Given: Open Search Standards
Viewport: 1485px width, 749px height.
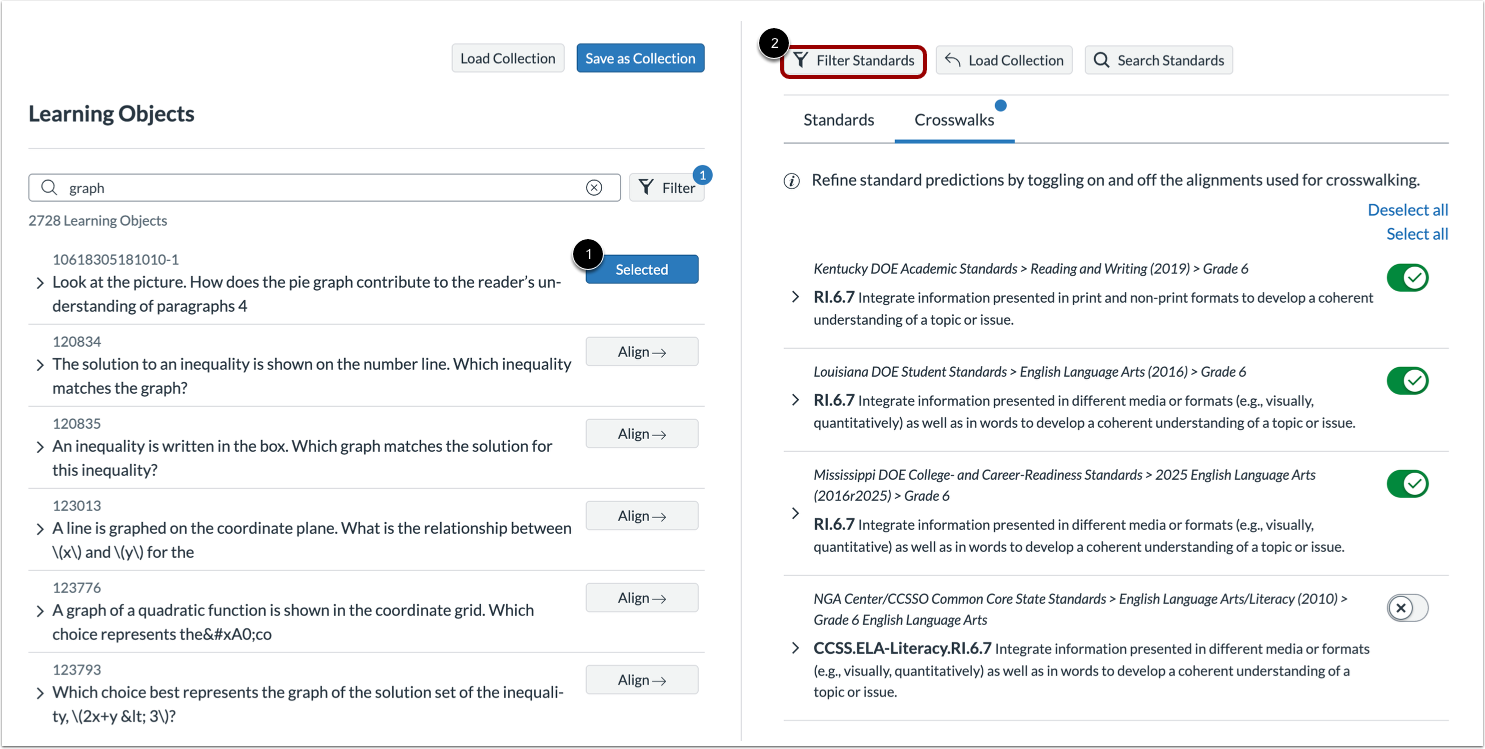Looking at the screenshot, I should (x=1159, y=61).
